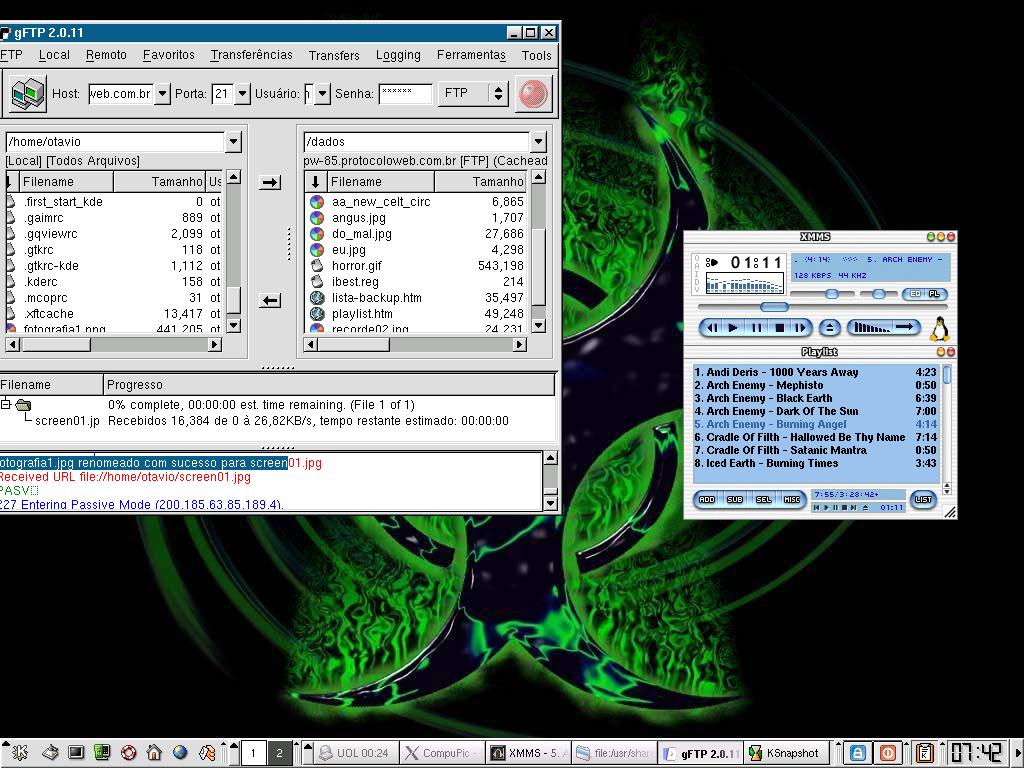Click the klipper clipboard tray icon

pos(924,753)
